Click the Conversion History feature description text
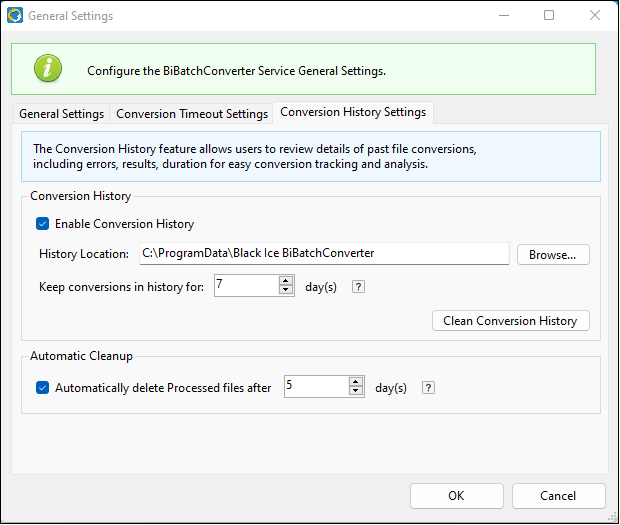The image size is (620, 525). [255, 156]
